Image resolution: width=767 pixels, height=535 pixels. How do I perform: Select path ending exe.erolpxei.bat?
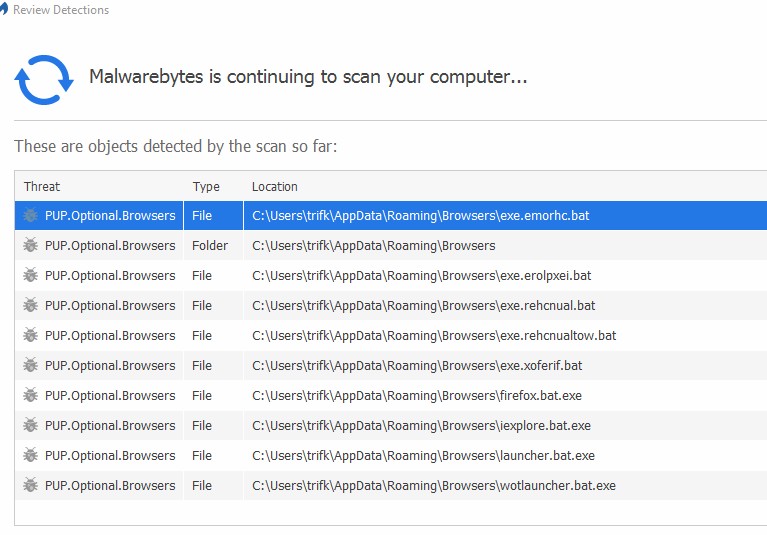[x=422, y=276]
